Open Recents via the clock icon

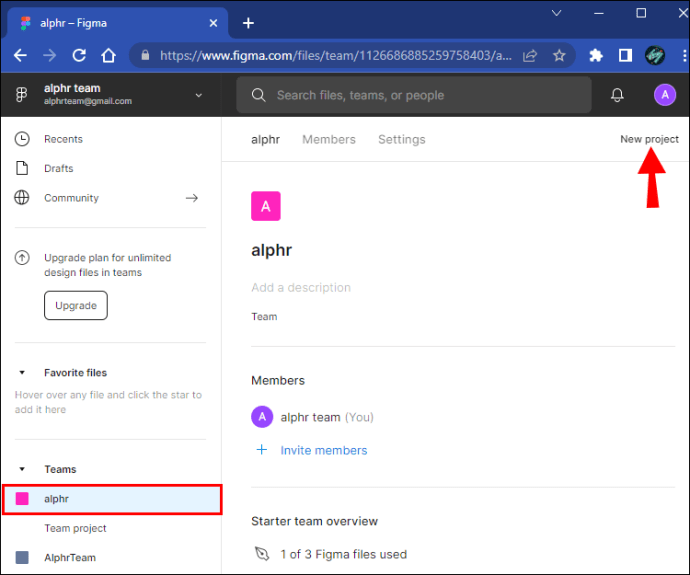(22, 139)
